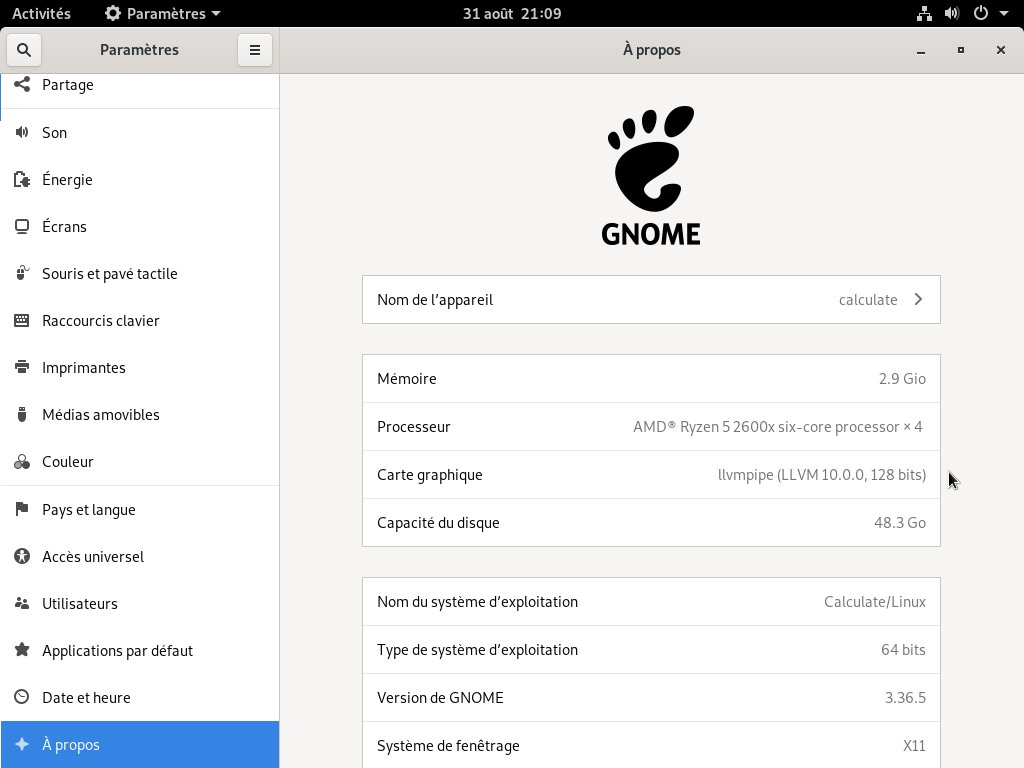Open the hamburger menu in Paramètres header
Image resolution: width=1024 pixels, height=768 pixels.
pyautogui.click(x=255, y=50)
